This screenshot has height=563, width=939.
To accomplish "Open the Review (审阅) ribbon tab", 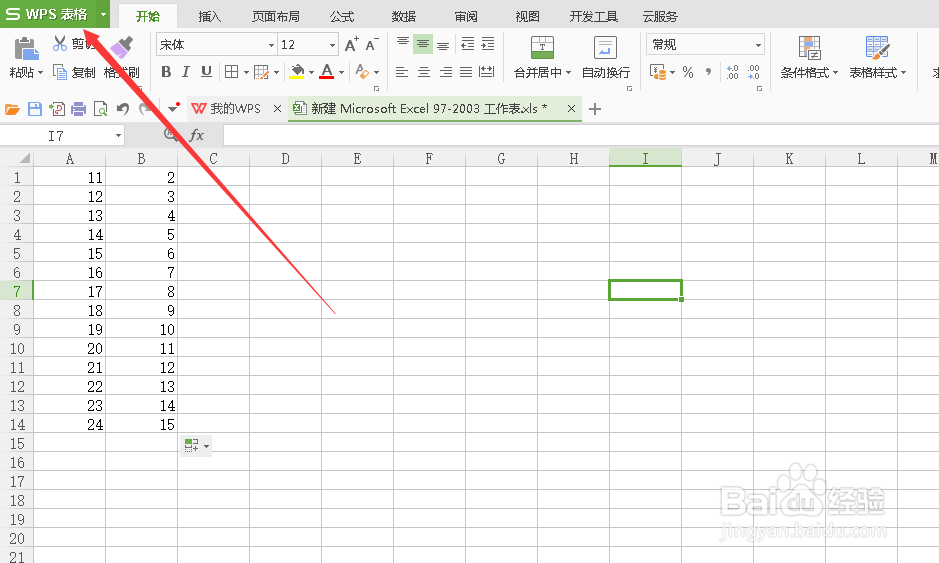I will point(466,16).
